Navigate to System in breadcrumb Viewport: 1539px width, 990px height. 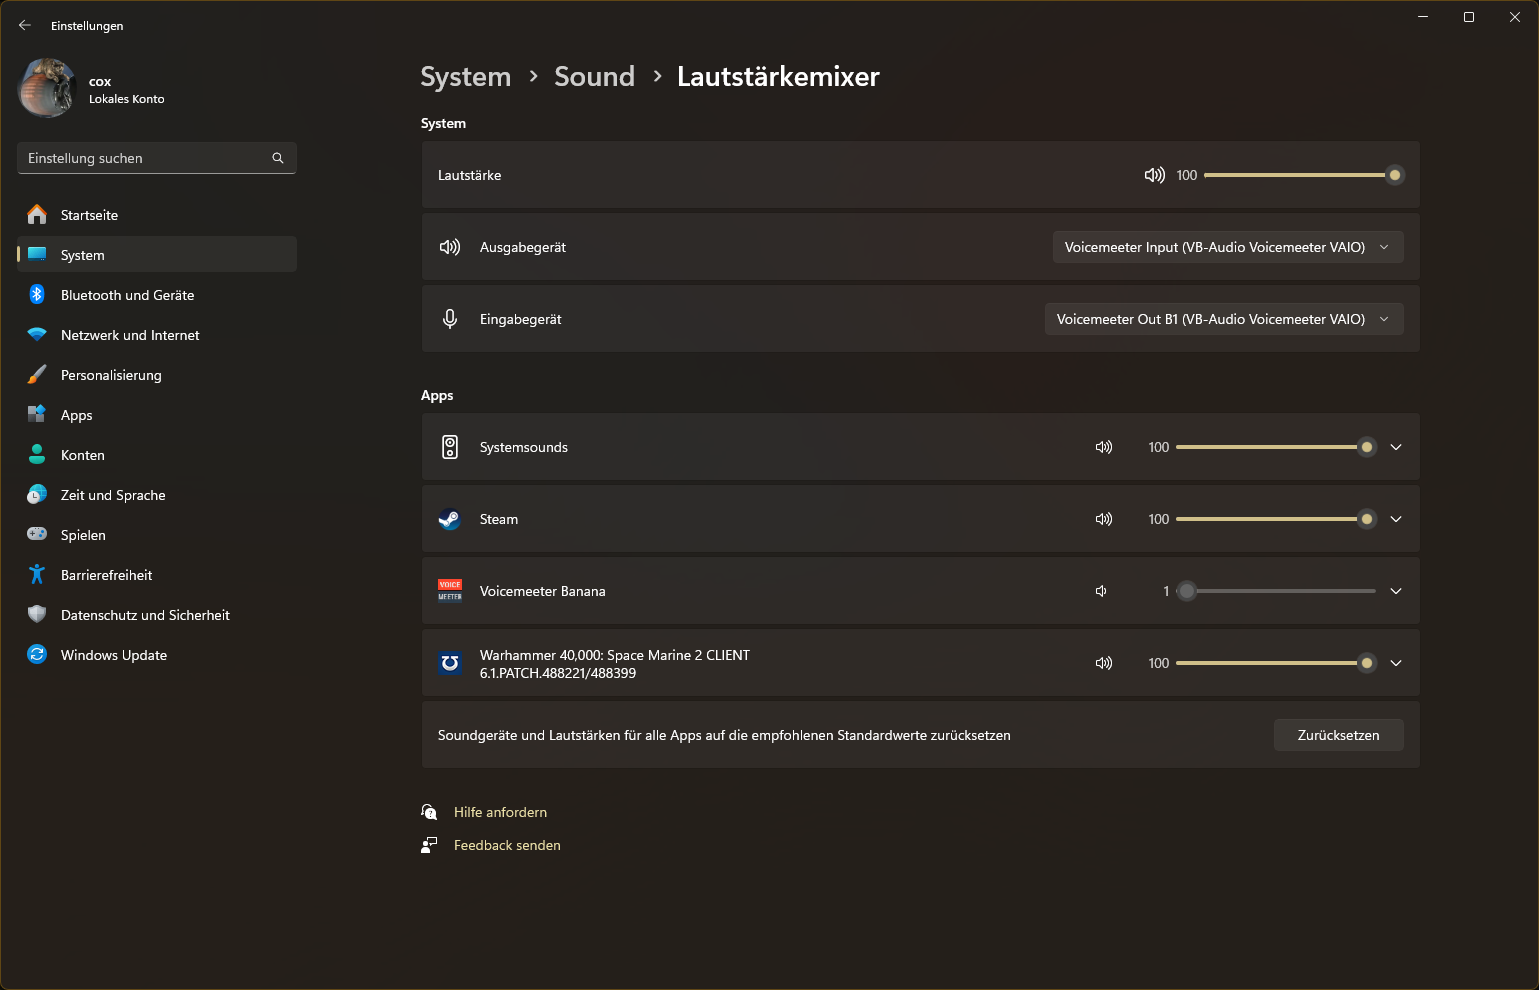pos(466,77)
